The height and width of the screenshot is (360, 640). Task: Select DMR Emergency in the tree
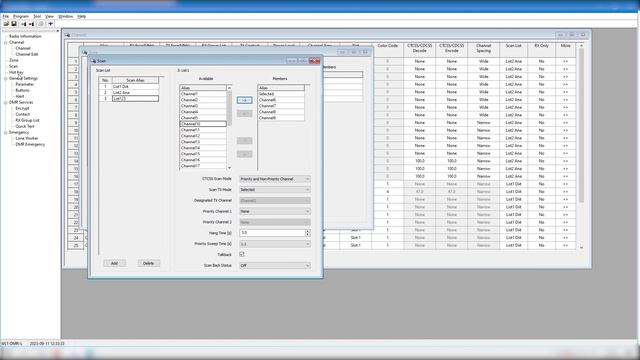(30, 144)
